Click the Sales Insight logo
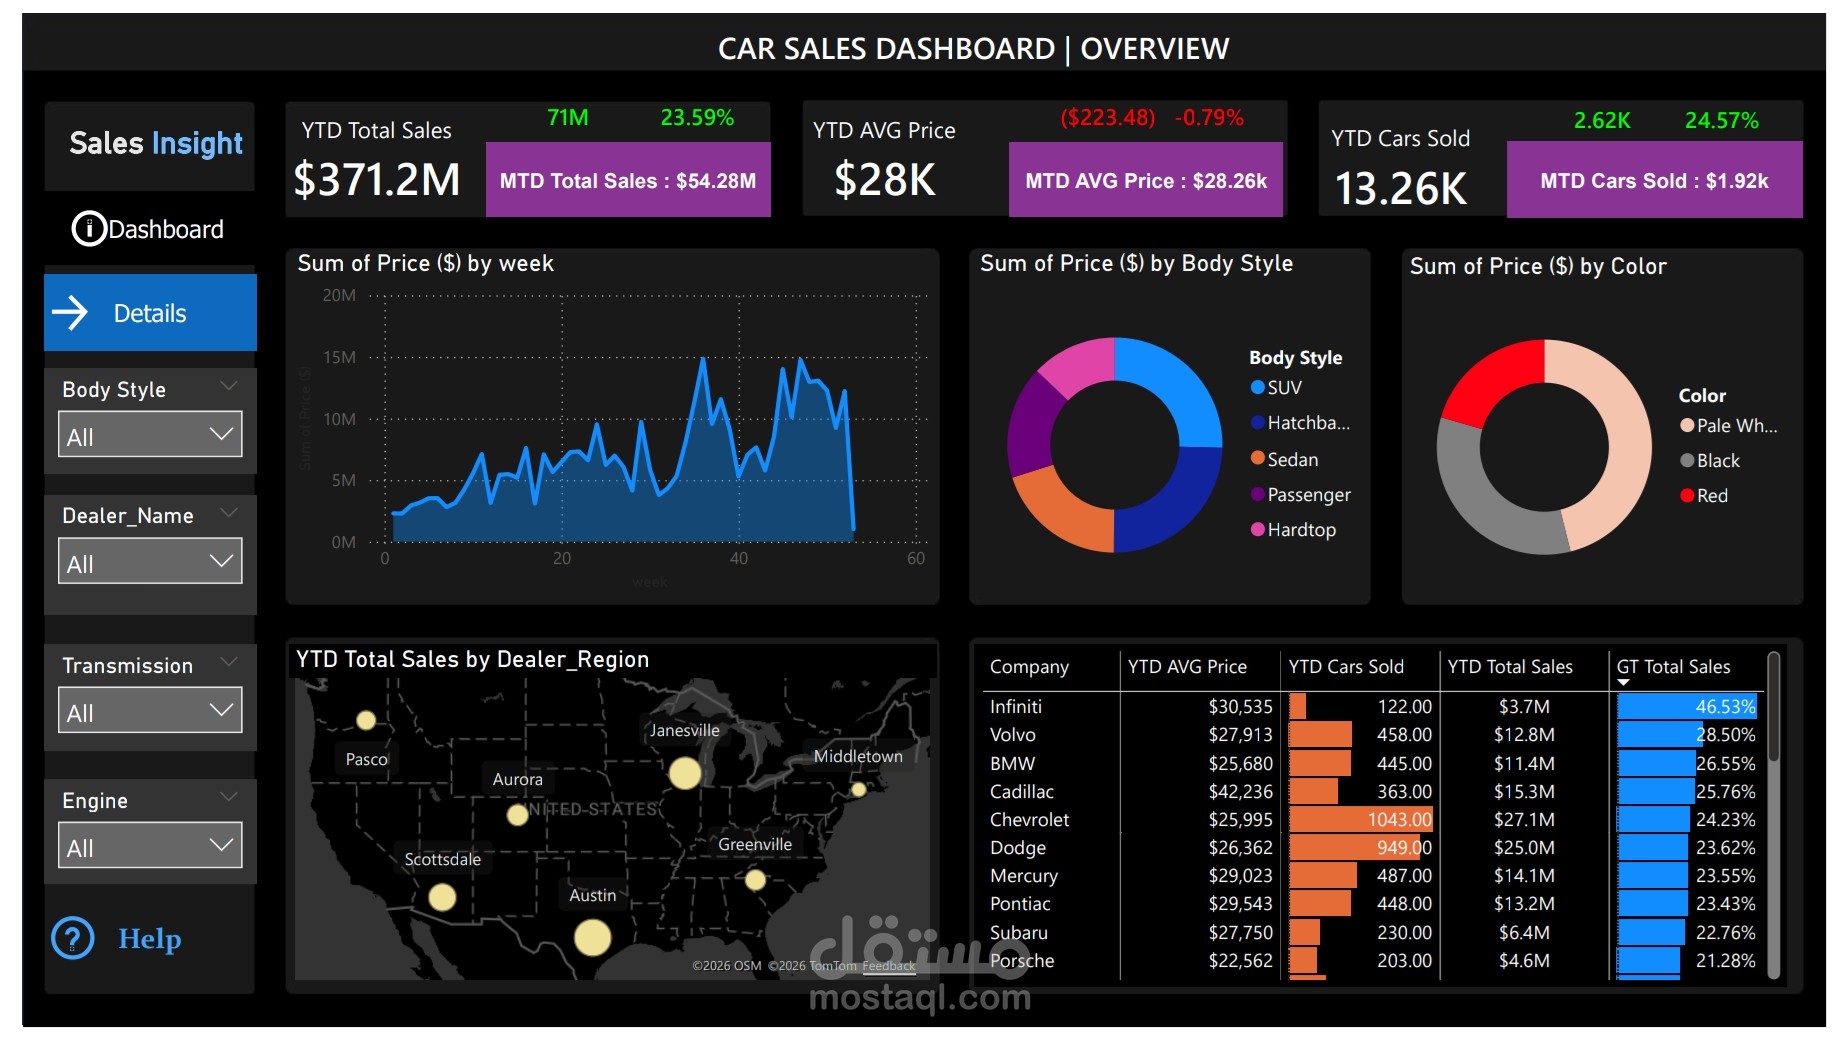This screenshot has height=1038, width=1841. point(155,144)
